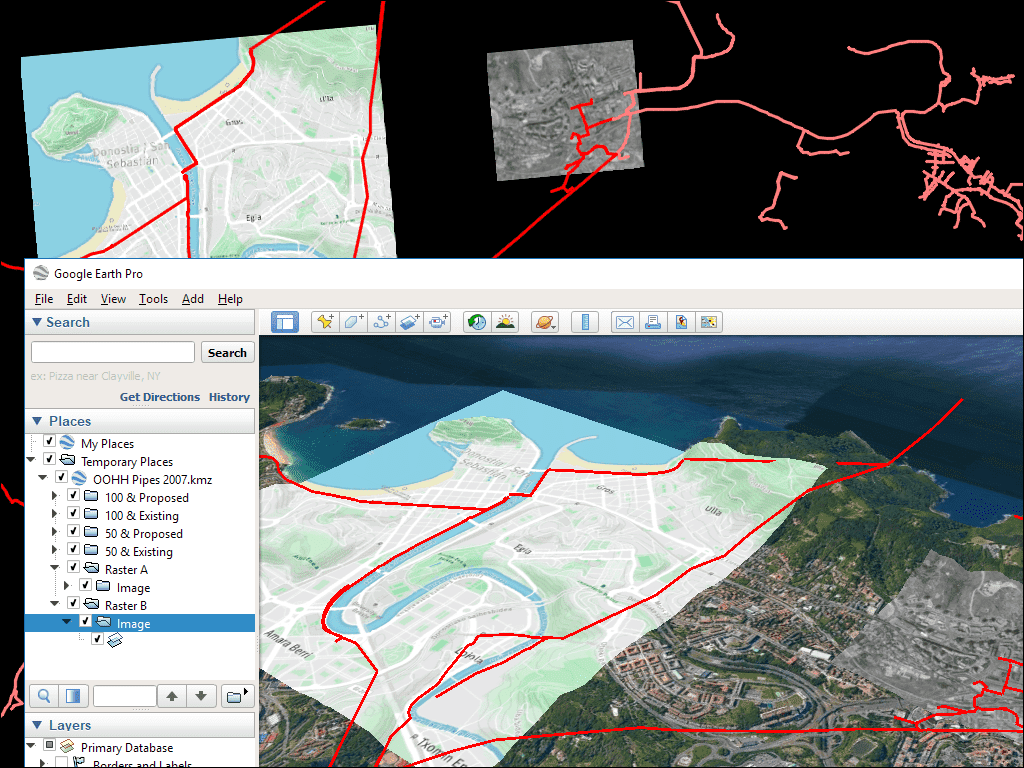Toggle the Raster A checkbox
Viewport: 1024px width, 768px height.
[x=73, y=569]
